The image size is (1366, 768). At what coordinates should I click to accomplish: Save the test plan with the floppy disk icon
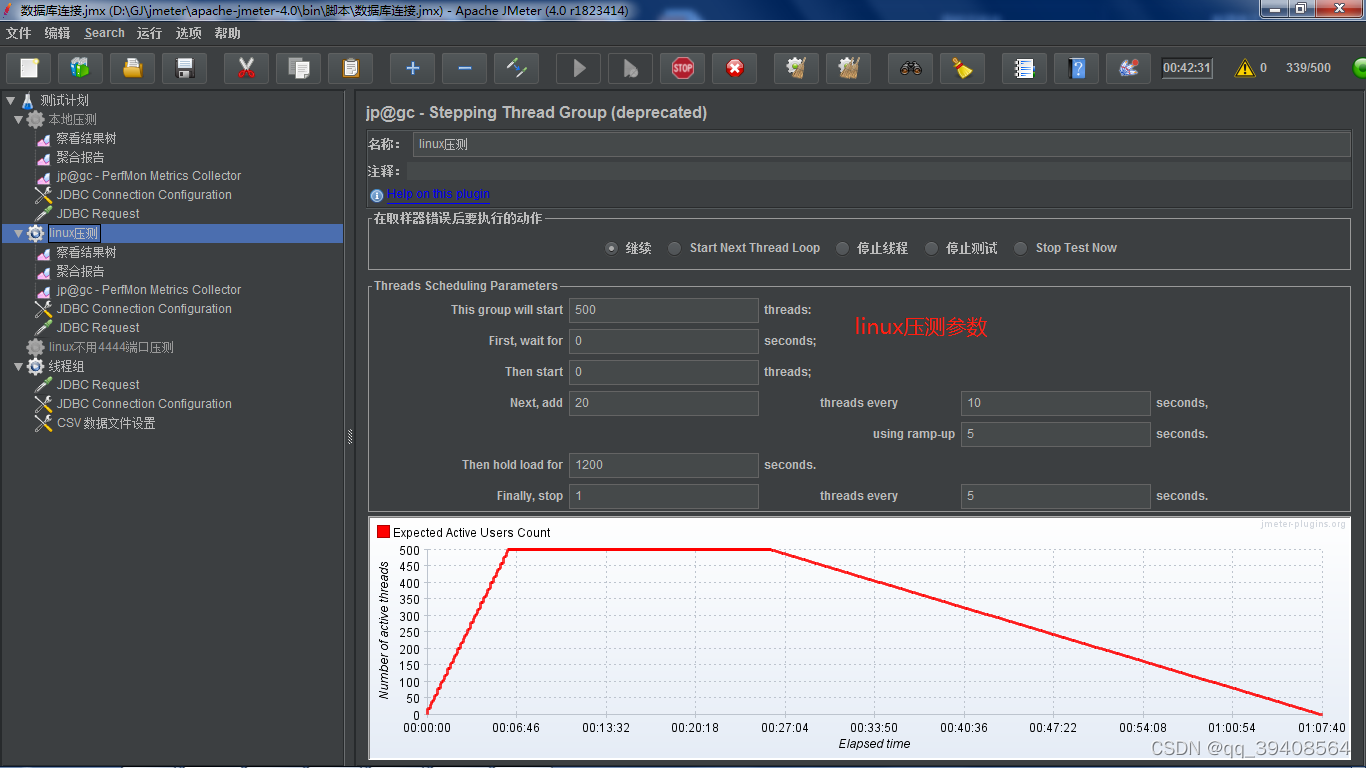(x=185, y=68)
